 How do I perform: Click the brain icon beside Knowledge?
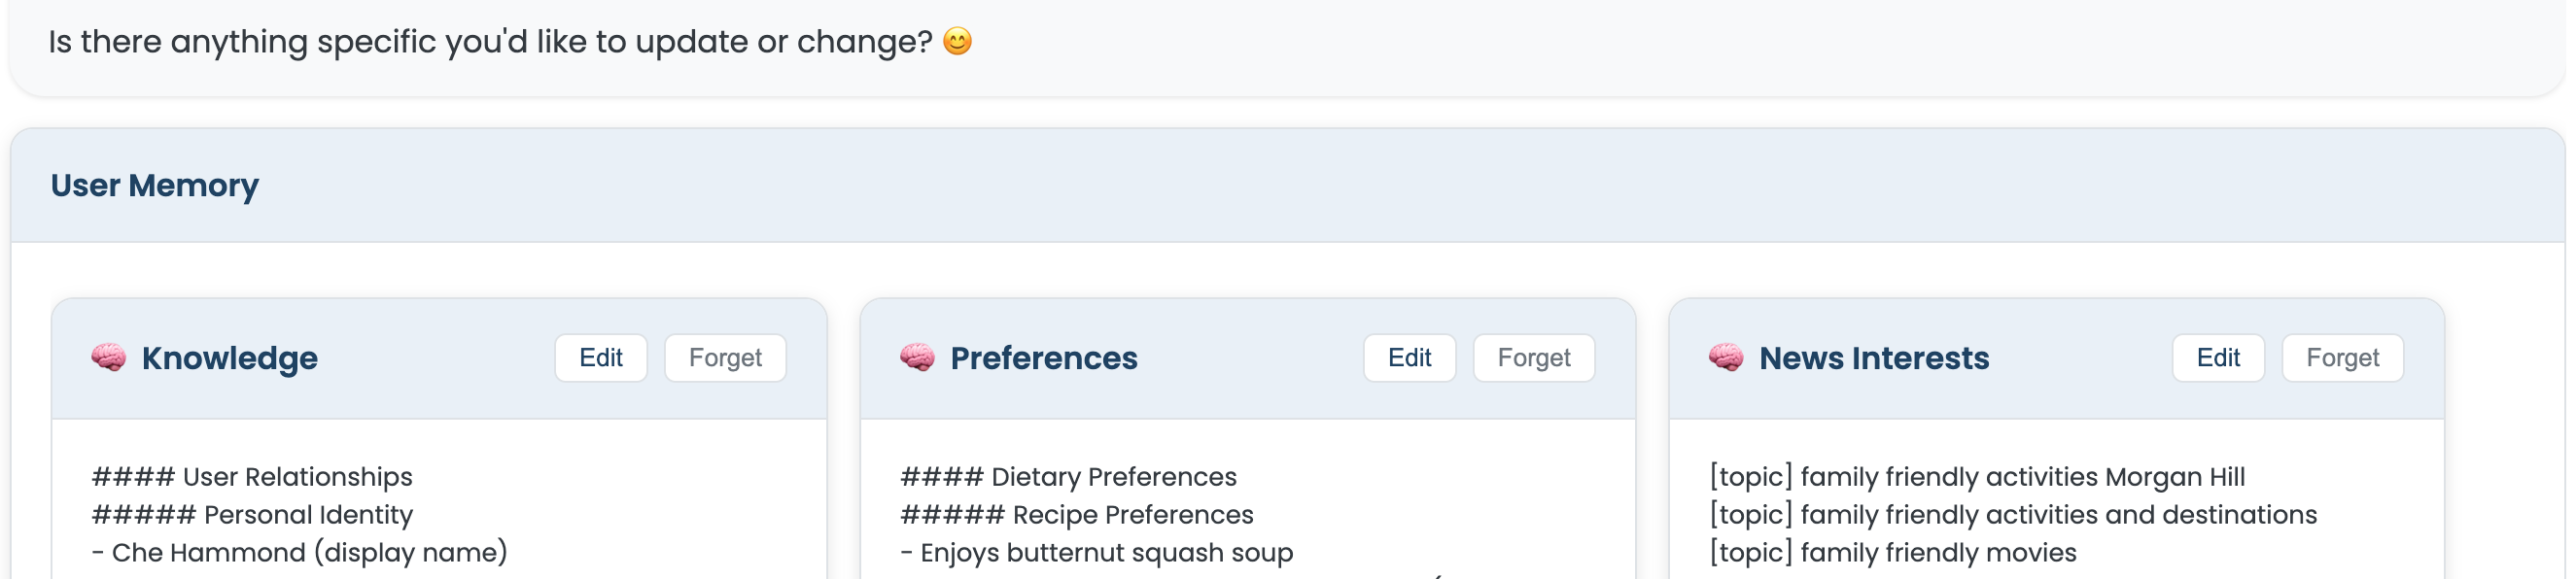click(x=109, y=357)
